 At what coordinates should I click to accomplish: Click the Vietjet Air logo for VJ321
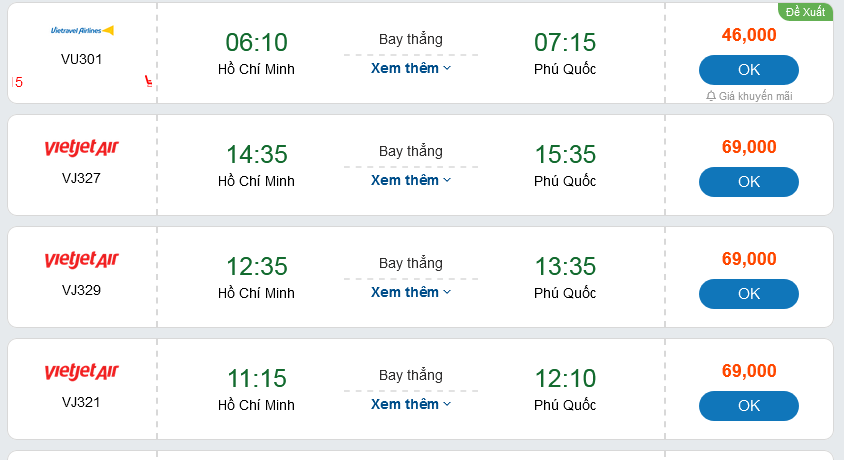tap(82, 372)
